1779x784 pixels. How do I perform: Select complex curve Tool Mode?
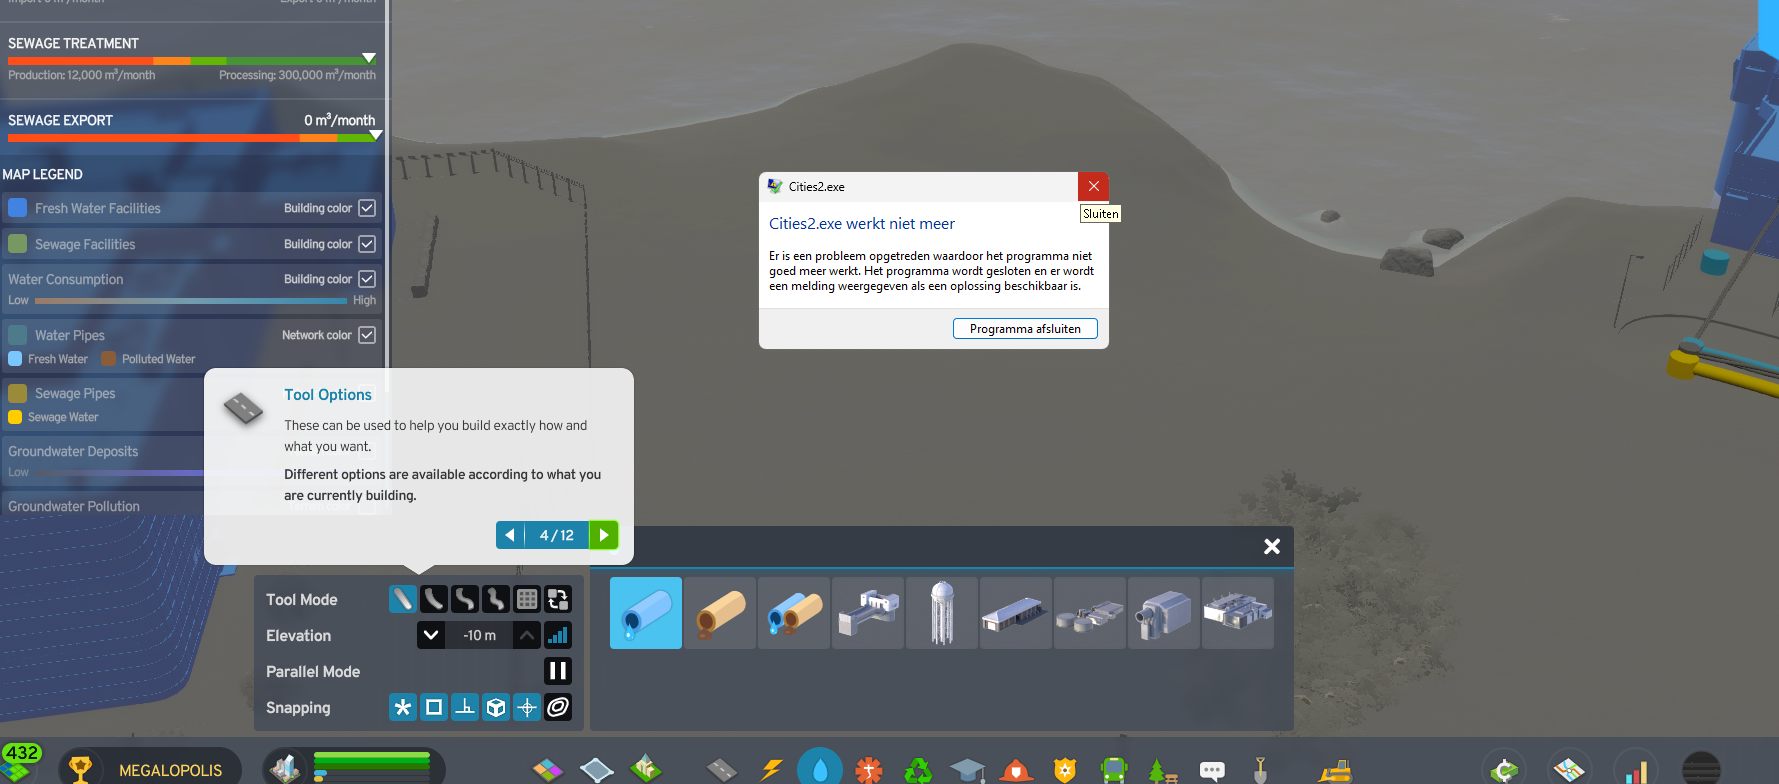pos(465,599)
